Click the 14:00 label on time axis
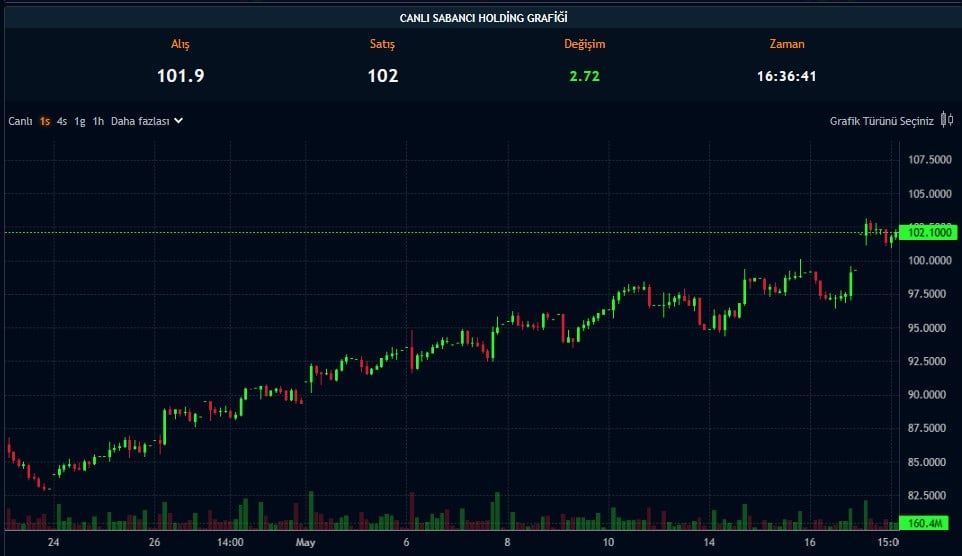The height and width of the screenshot is (556, 962). [x=230, y=543]
